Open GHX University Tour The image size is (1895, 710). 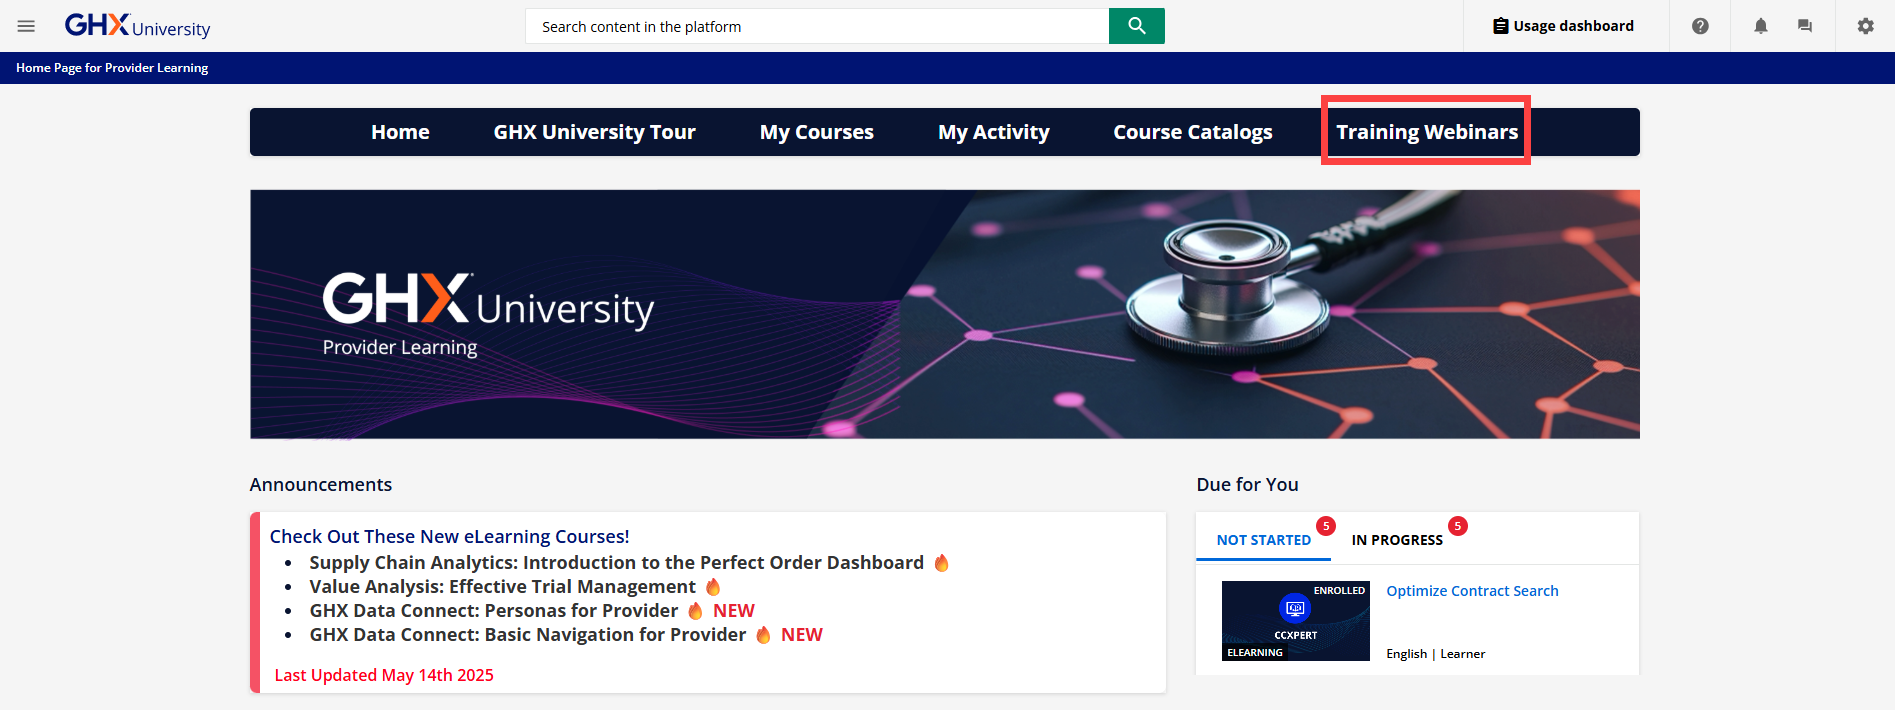[x=594, y=132]
